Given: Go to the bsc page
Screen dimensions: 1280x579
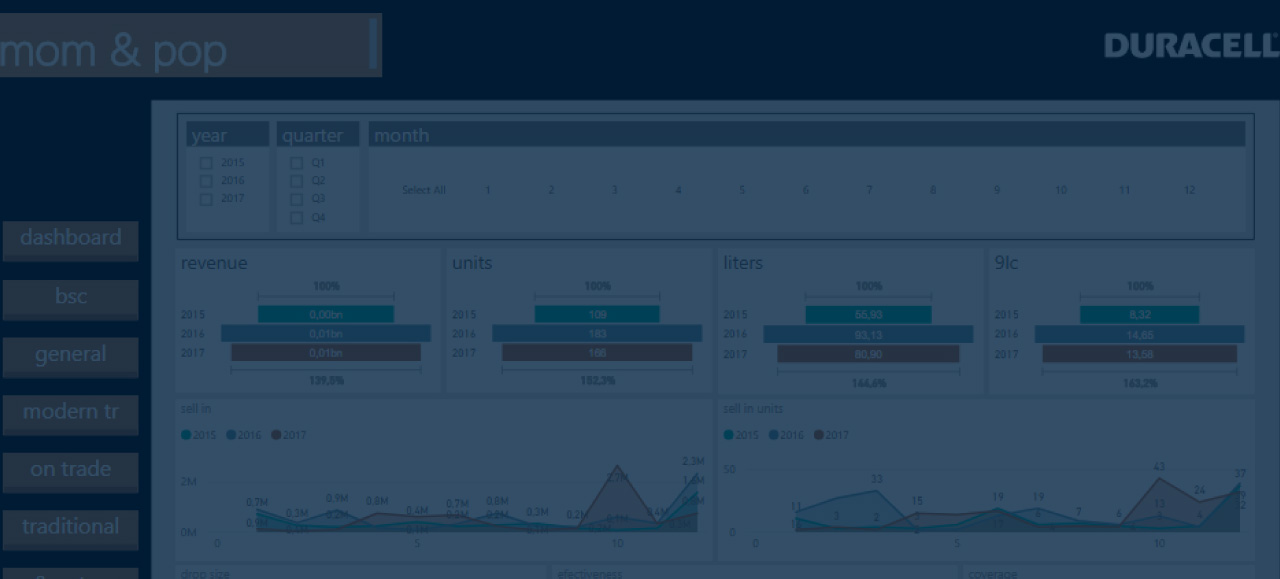Looking at the screenshot, I should click(70, 298).
